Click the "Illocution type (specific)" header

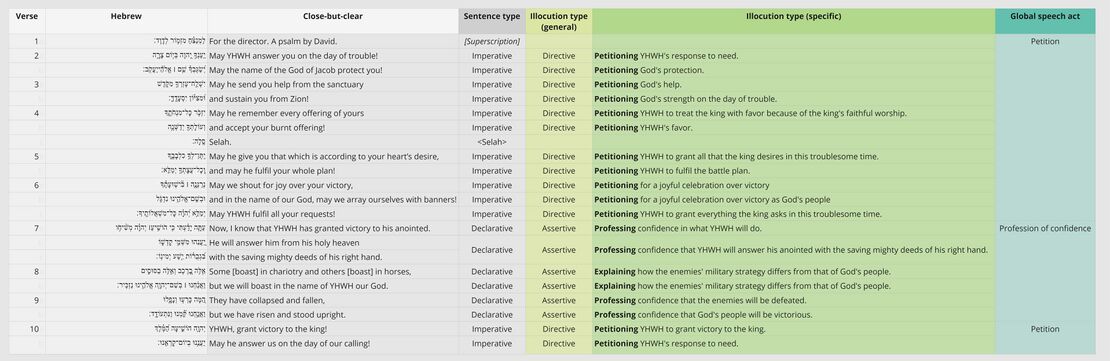(794, 16)
